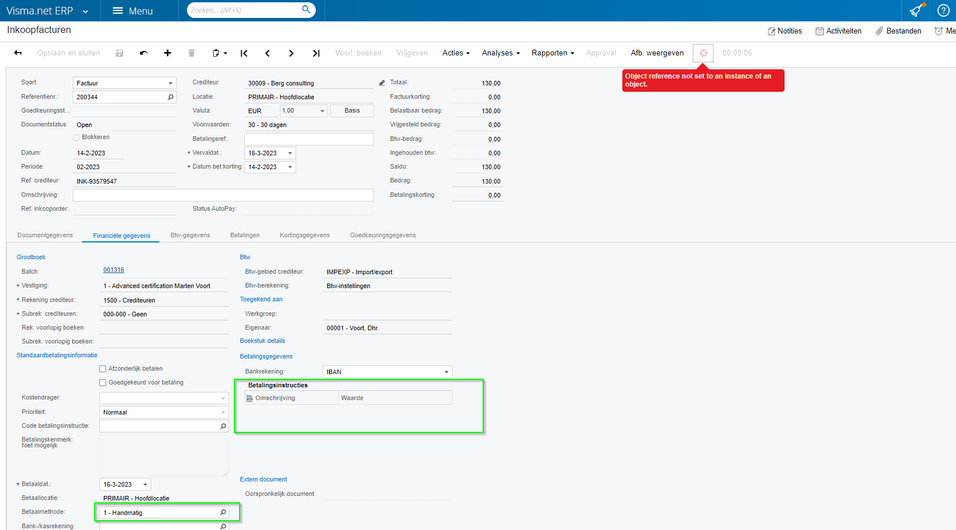This screenshot has height=530, width=956.
Task: Toggle the Blokkeren checkbox
Action: (76, 137)
